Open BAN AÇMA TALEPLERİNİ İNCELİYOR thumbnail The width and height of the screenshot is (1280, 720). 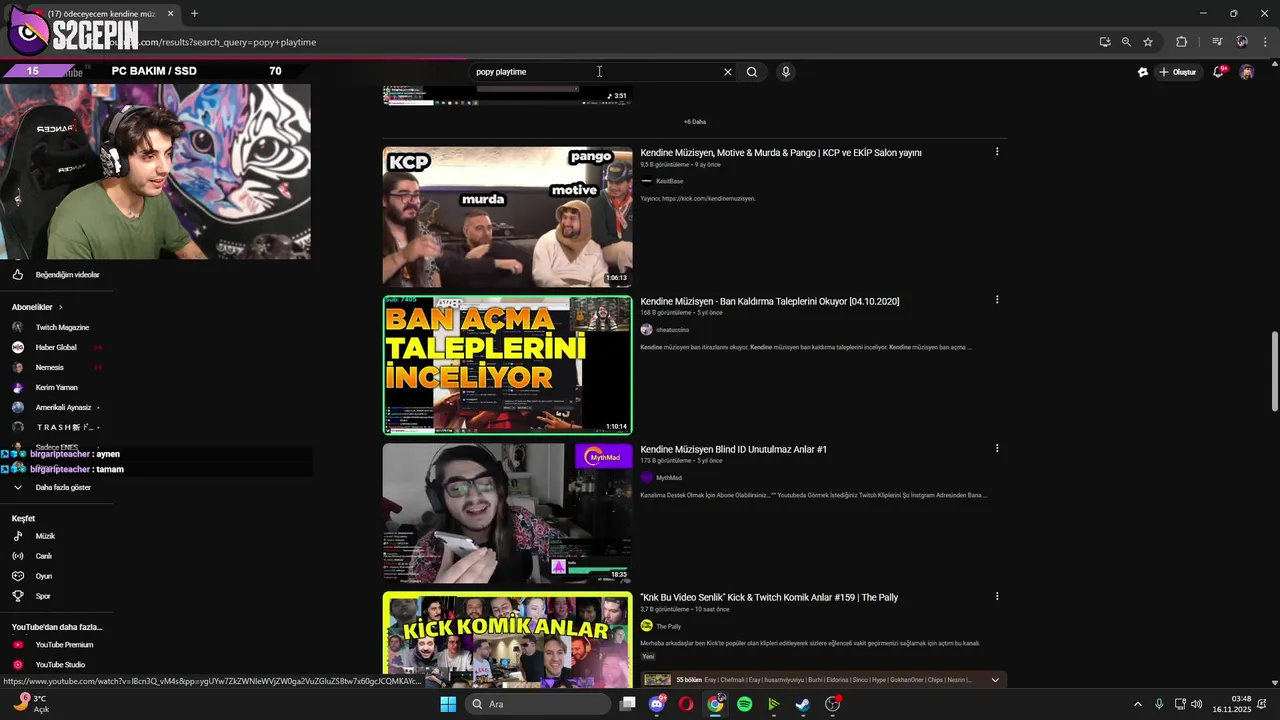(507, 365)
